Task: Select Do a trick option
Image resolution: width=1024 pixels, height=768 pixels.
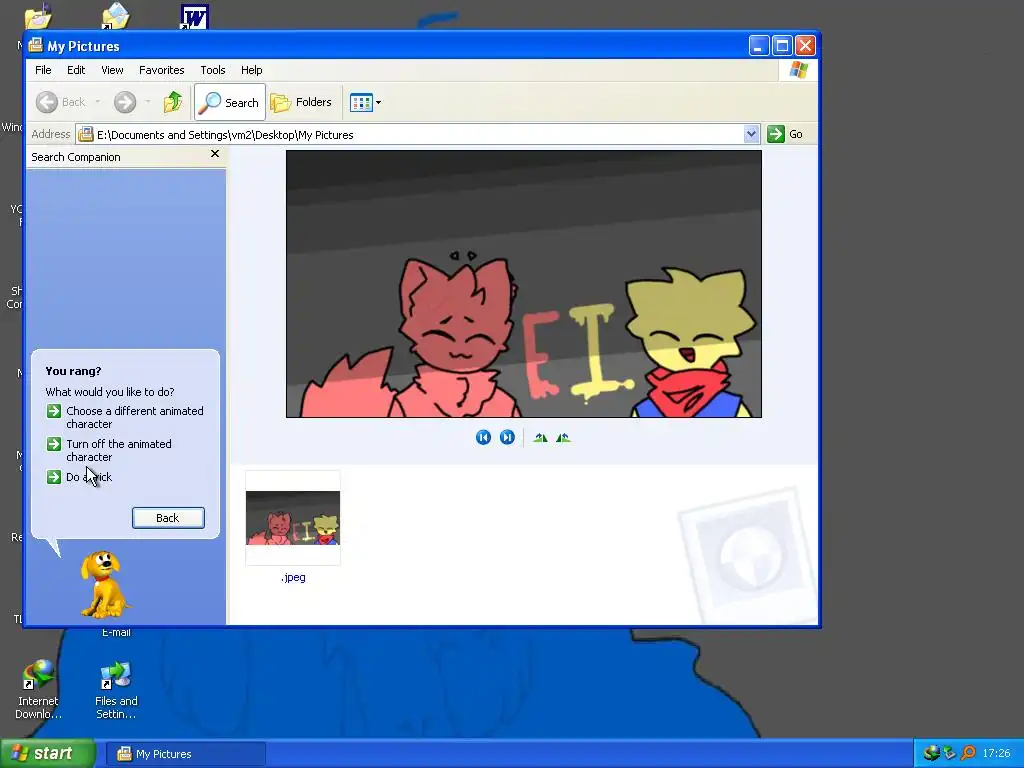Action: [79, 477]
